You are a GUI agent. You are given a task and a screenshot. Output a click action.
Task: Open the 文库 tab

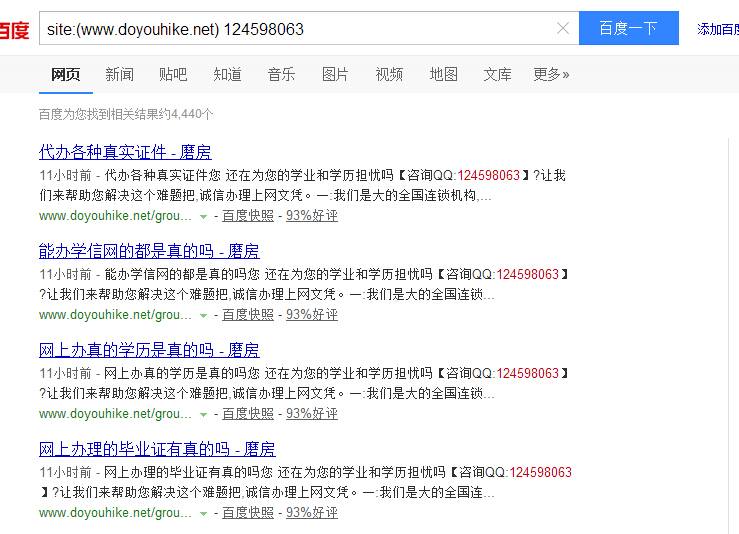pos(497,74)
